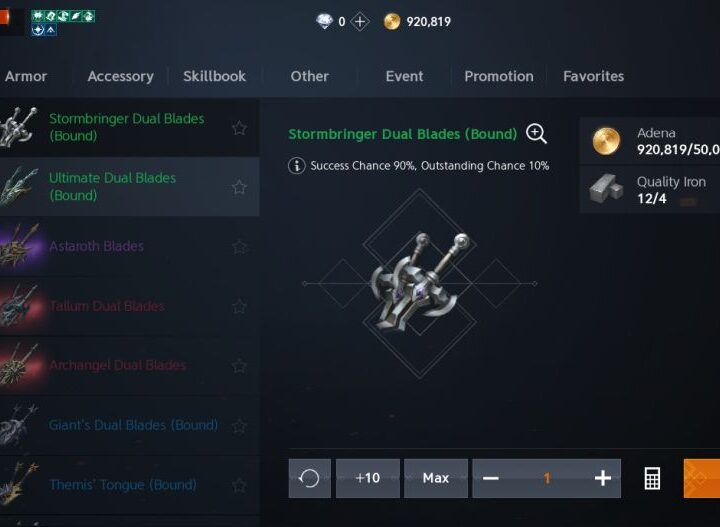Toggle favorite star for Tallum Dual Blades

(239, 306)
